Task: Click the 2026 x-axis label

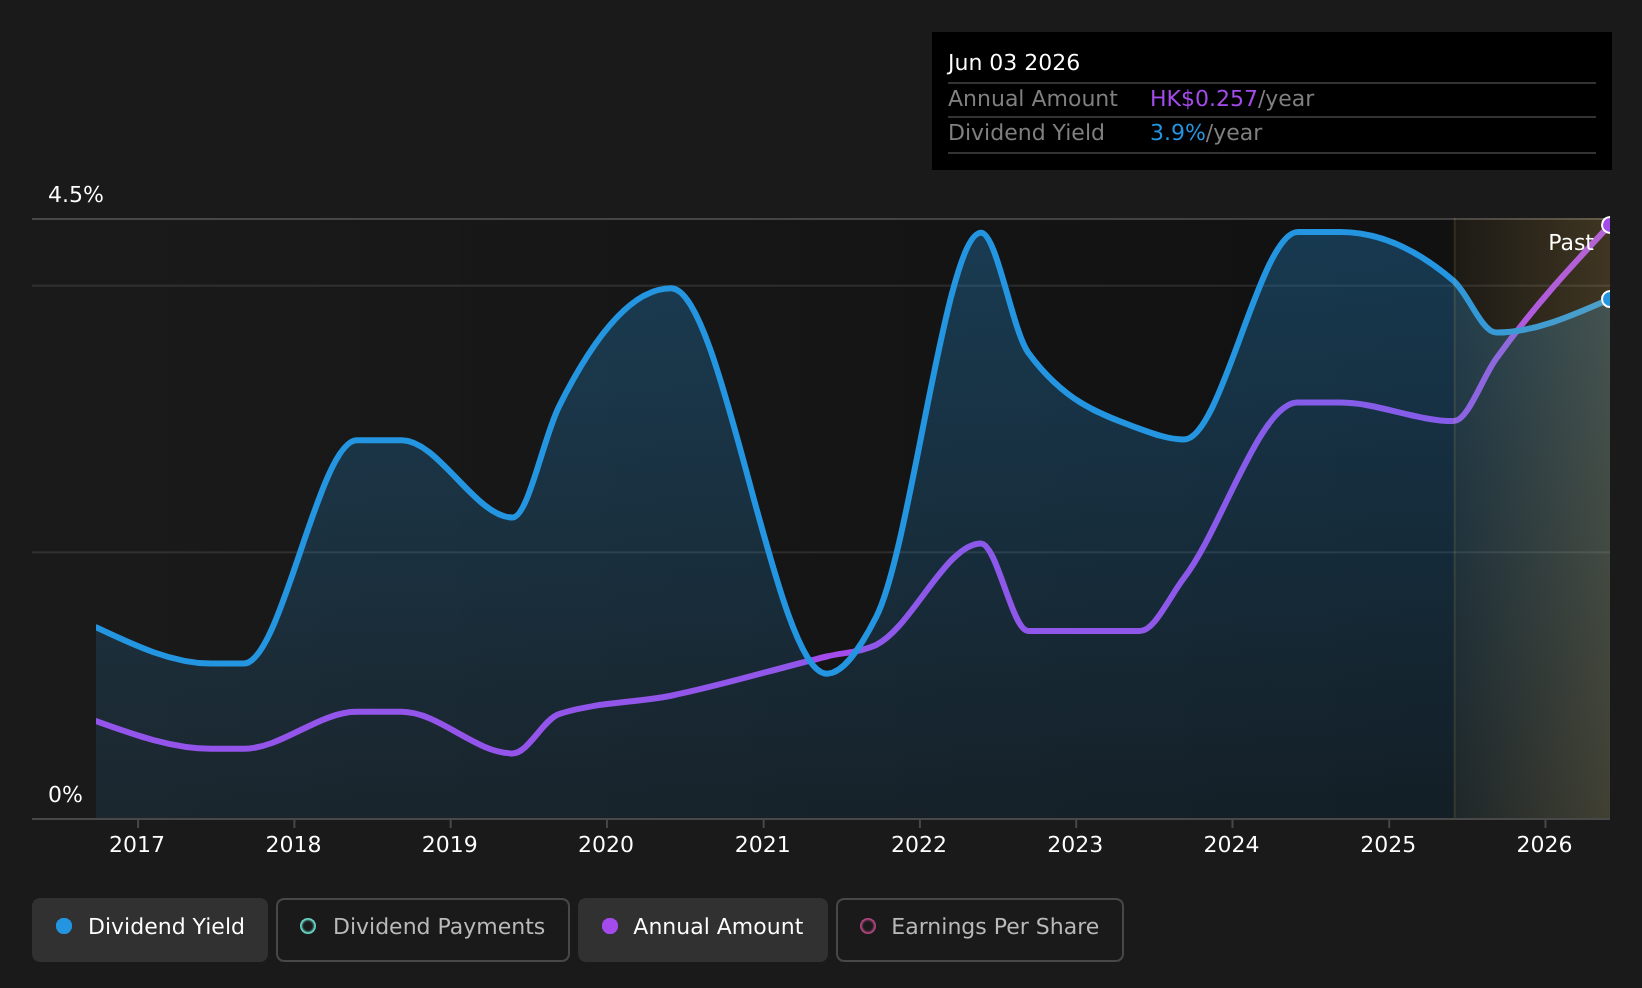Action: (x=1545, y=845)
